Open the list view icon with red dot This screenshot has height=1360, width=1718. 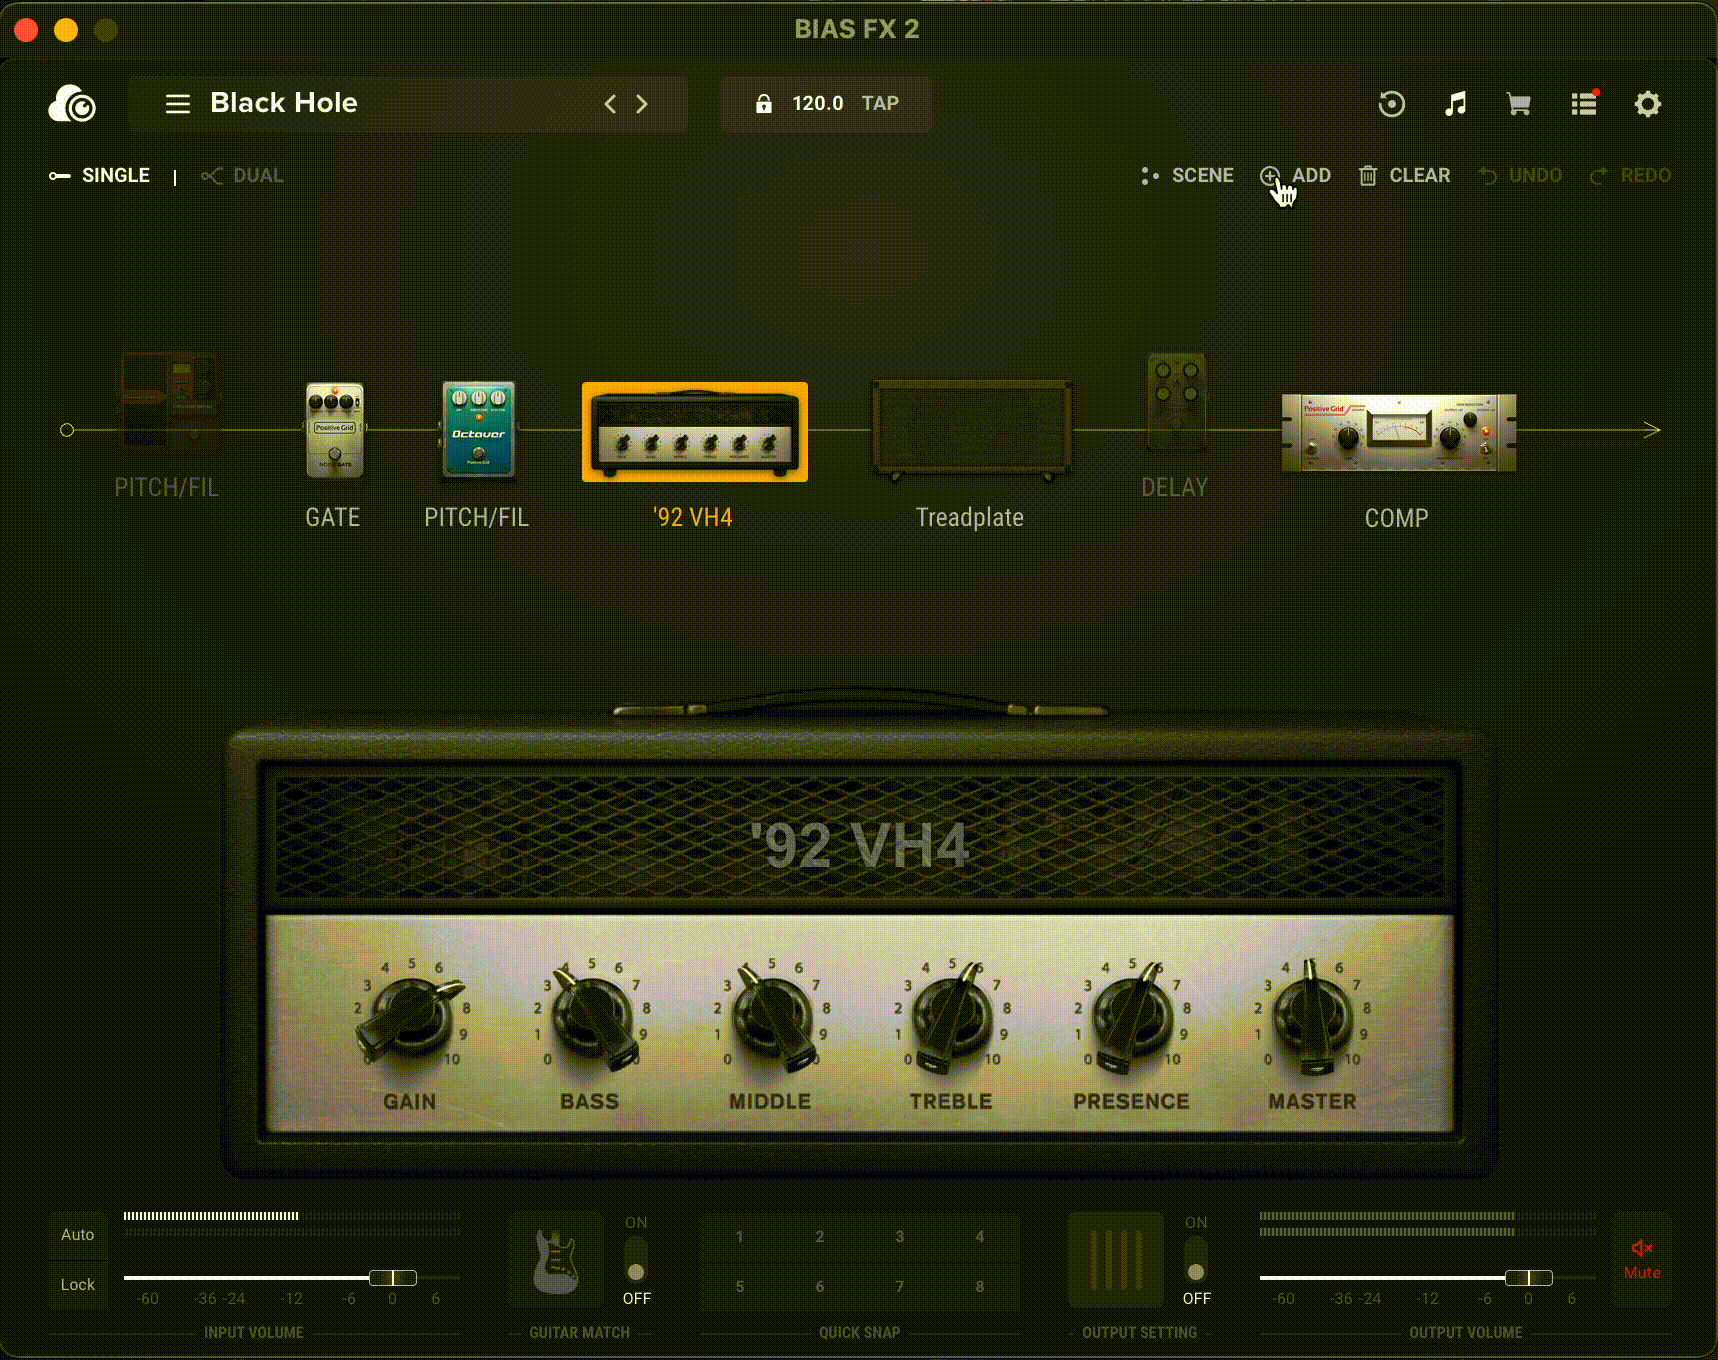[1584, 103]
